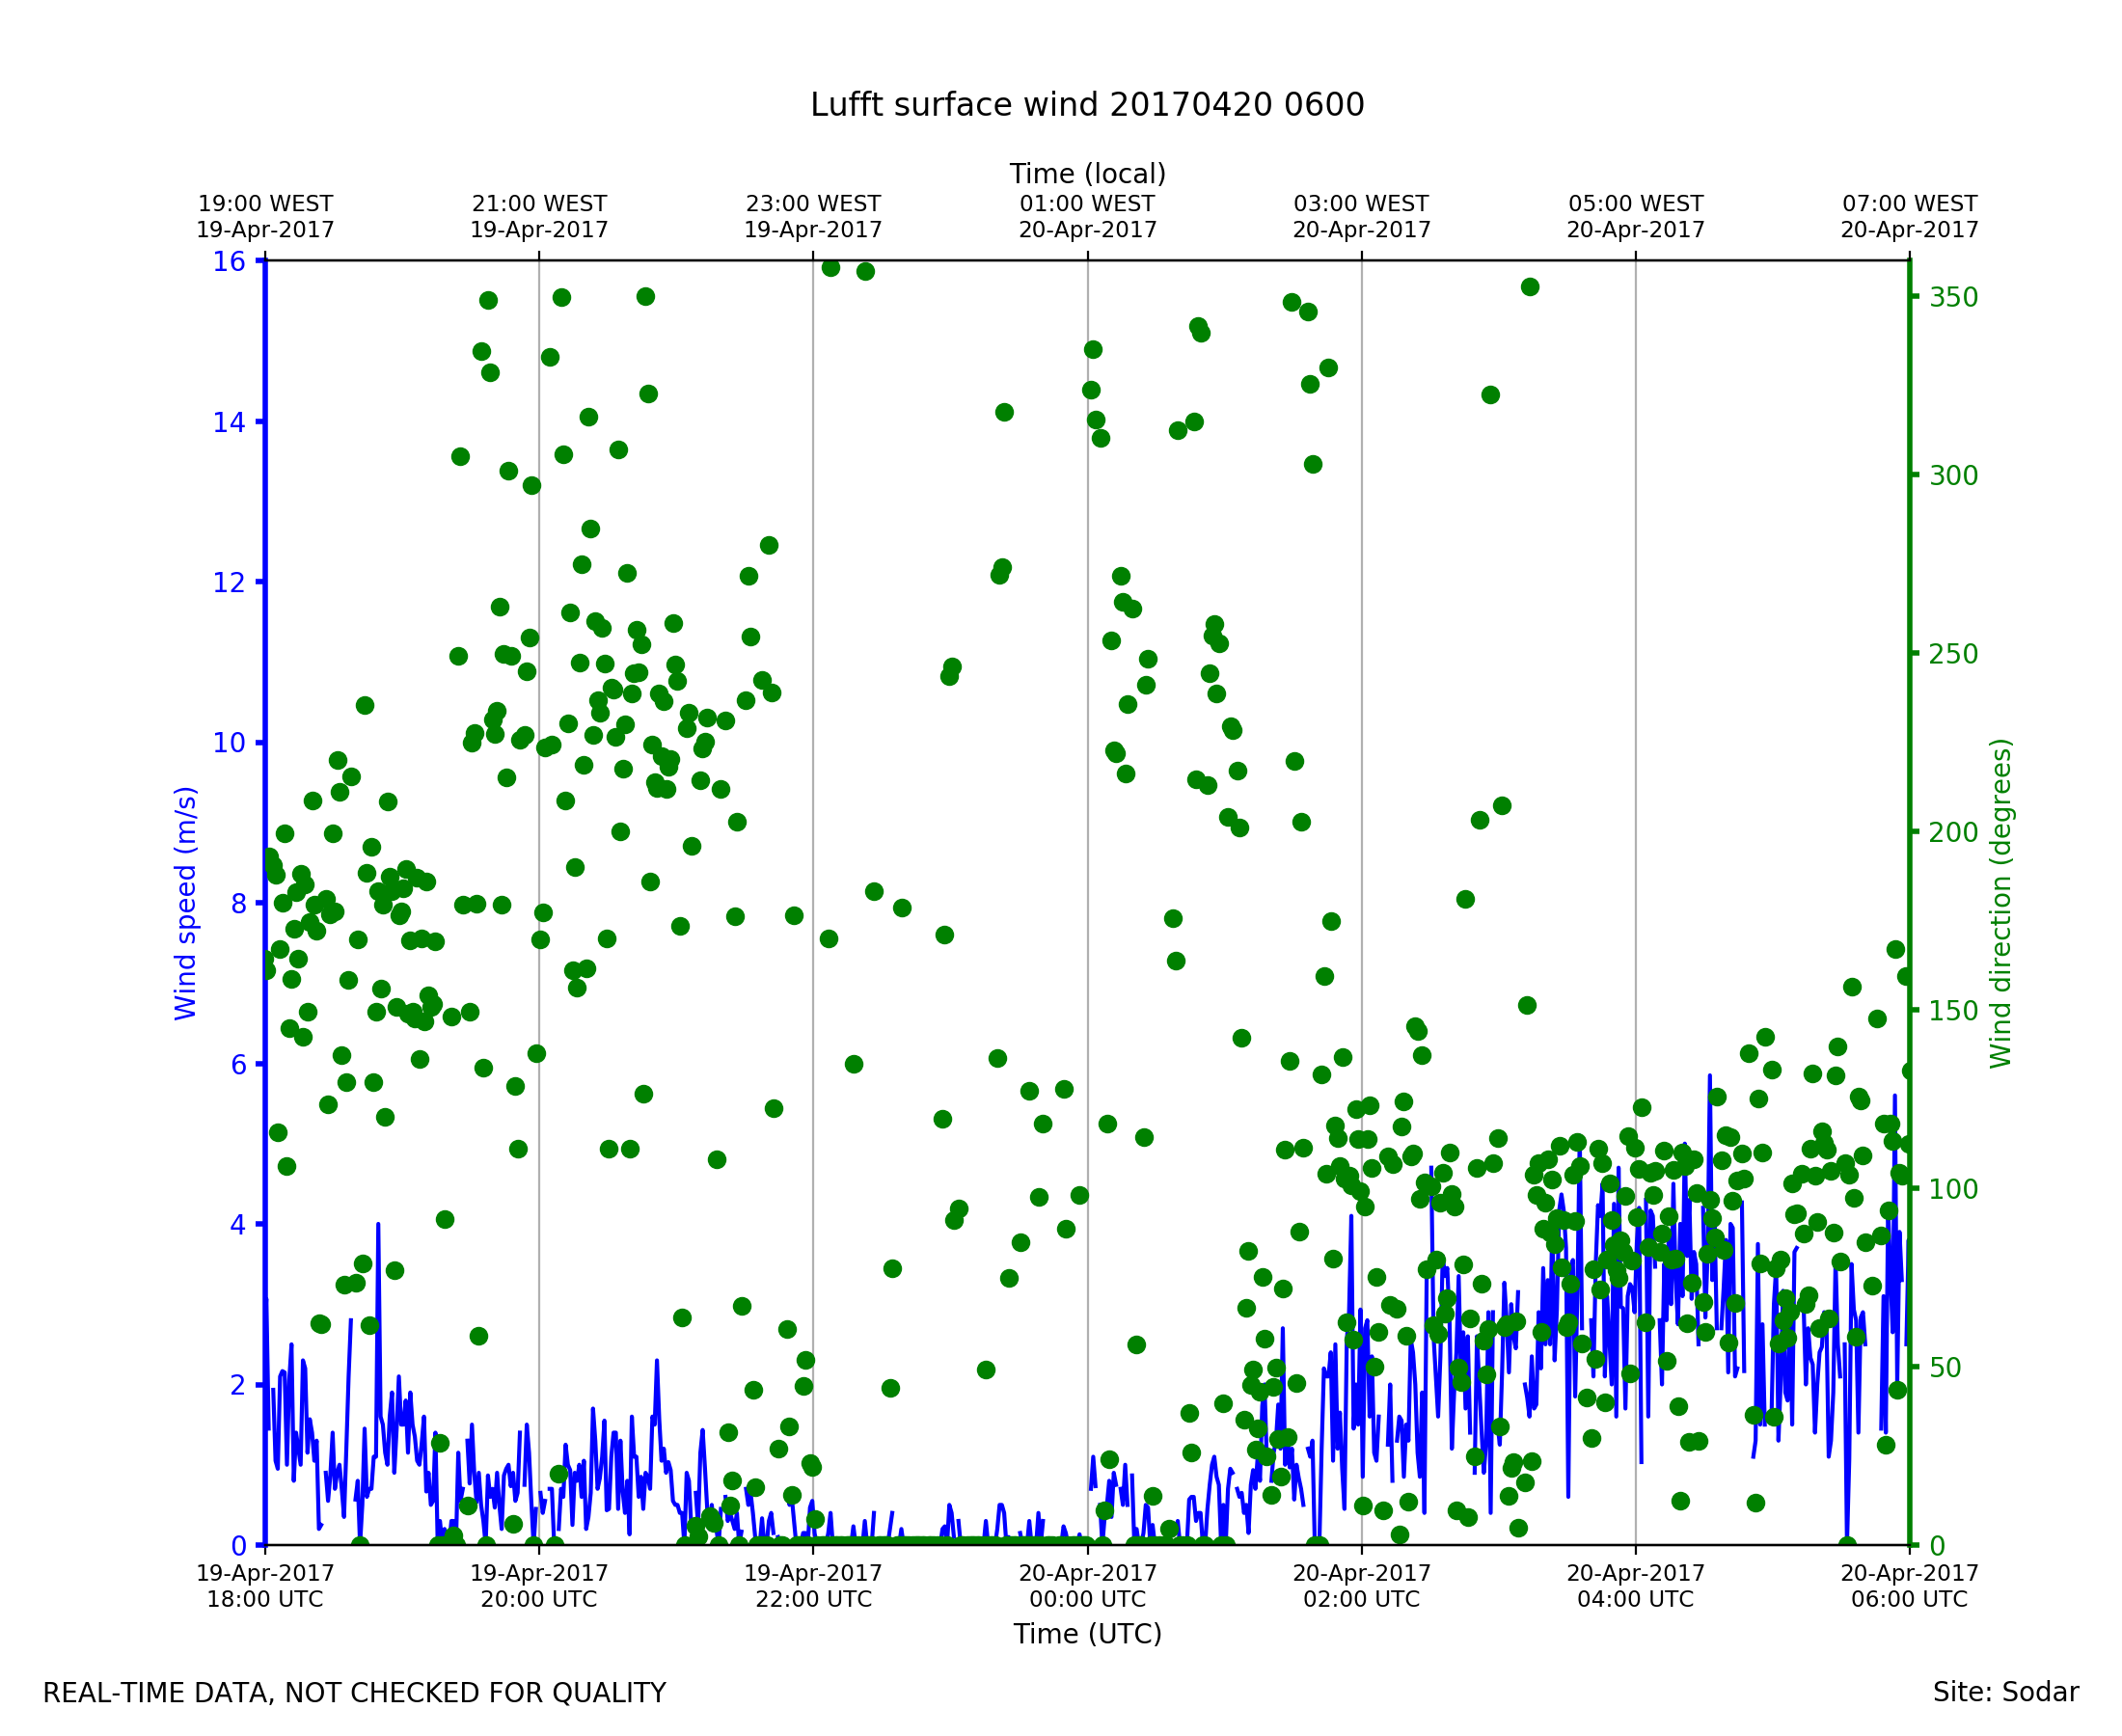Click the '22:00 UTC' bottom tick label
2122x1736 pixels.
pyautogui.click(x=813, y=1599)
